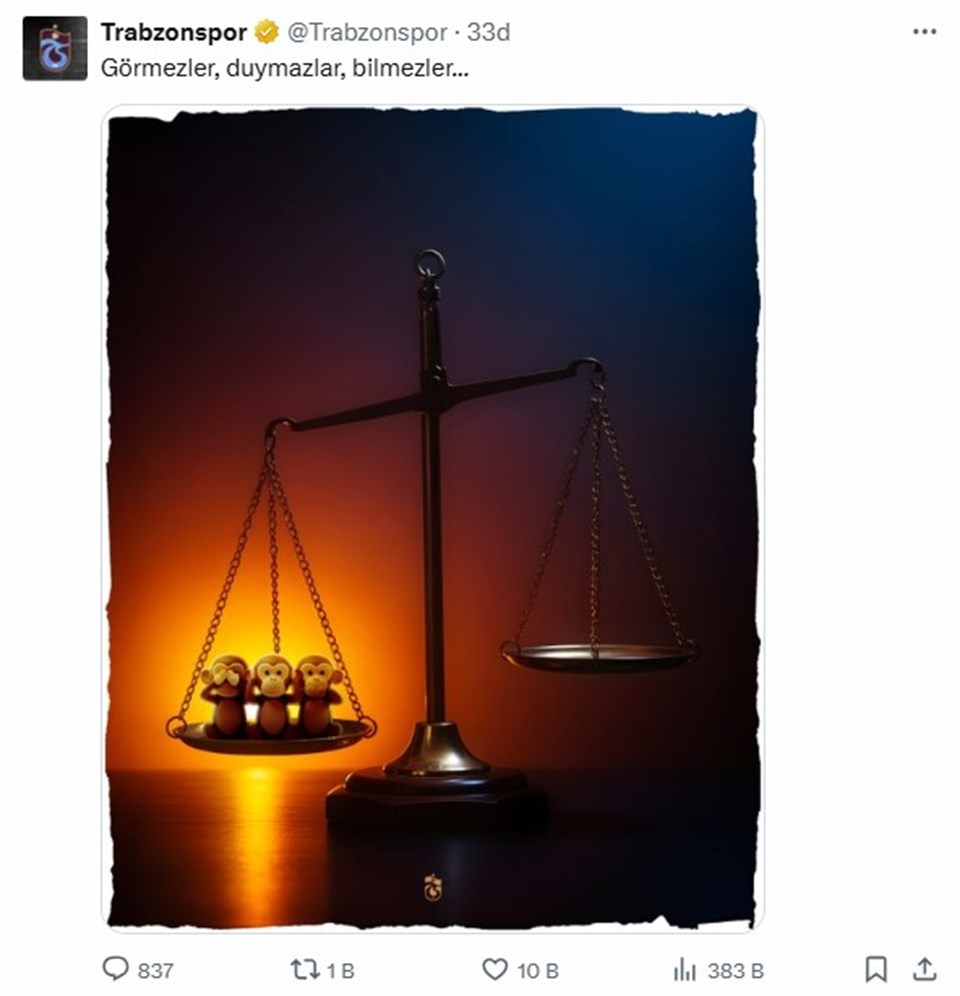Viewport: 960px width, 996px height.
Task: Click the three monkeys in the image
Action: tap(271, 695)
